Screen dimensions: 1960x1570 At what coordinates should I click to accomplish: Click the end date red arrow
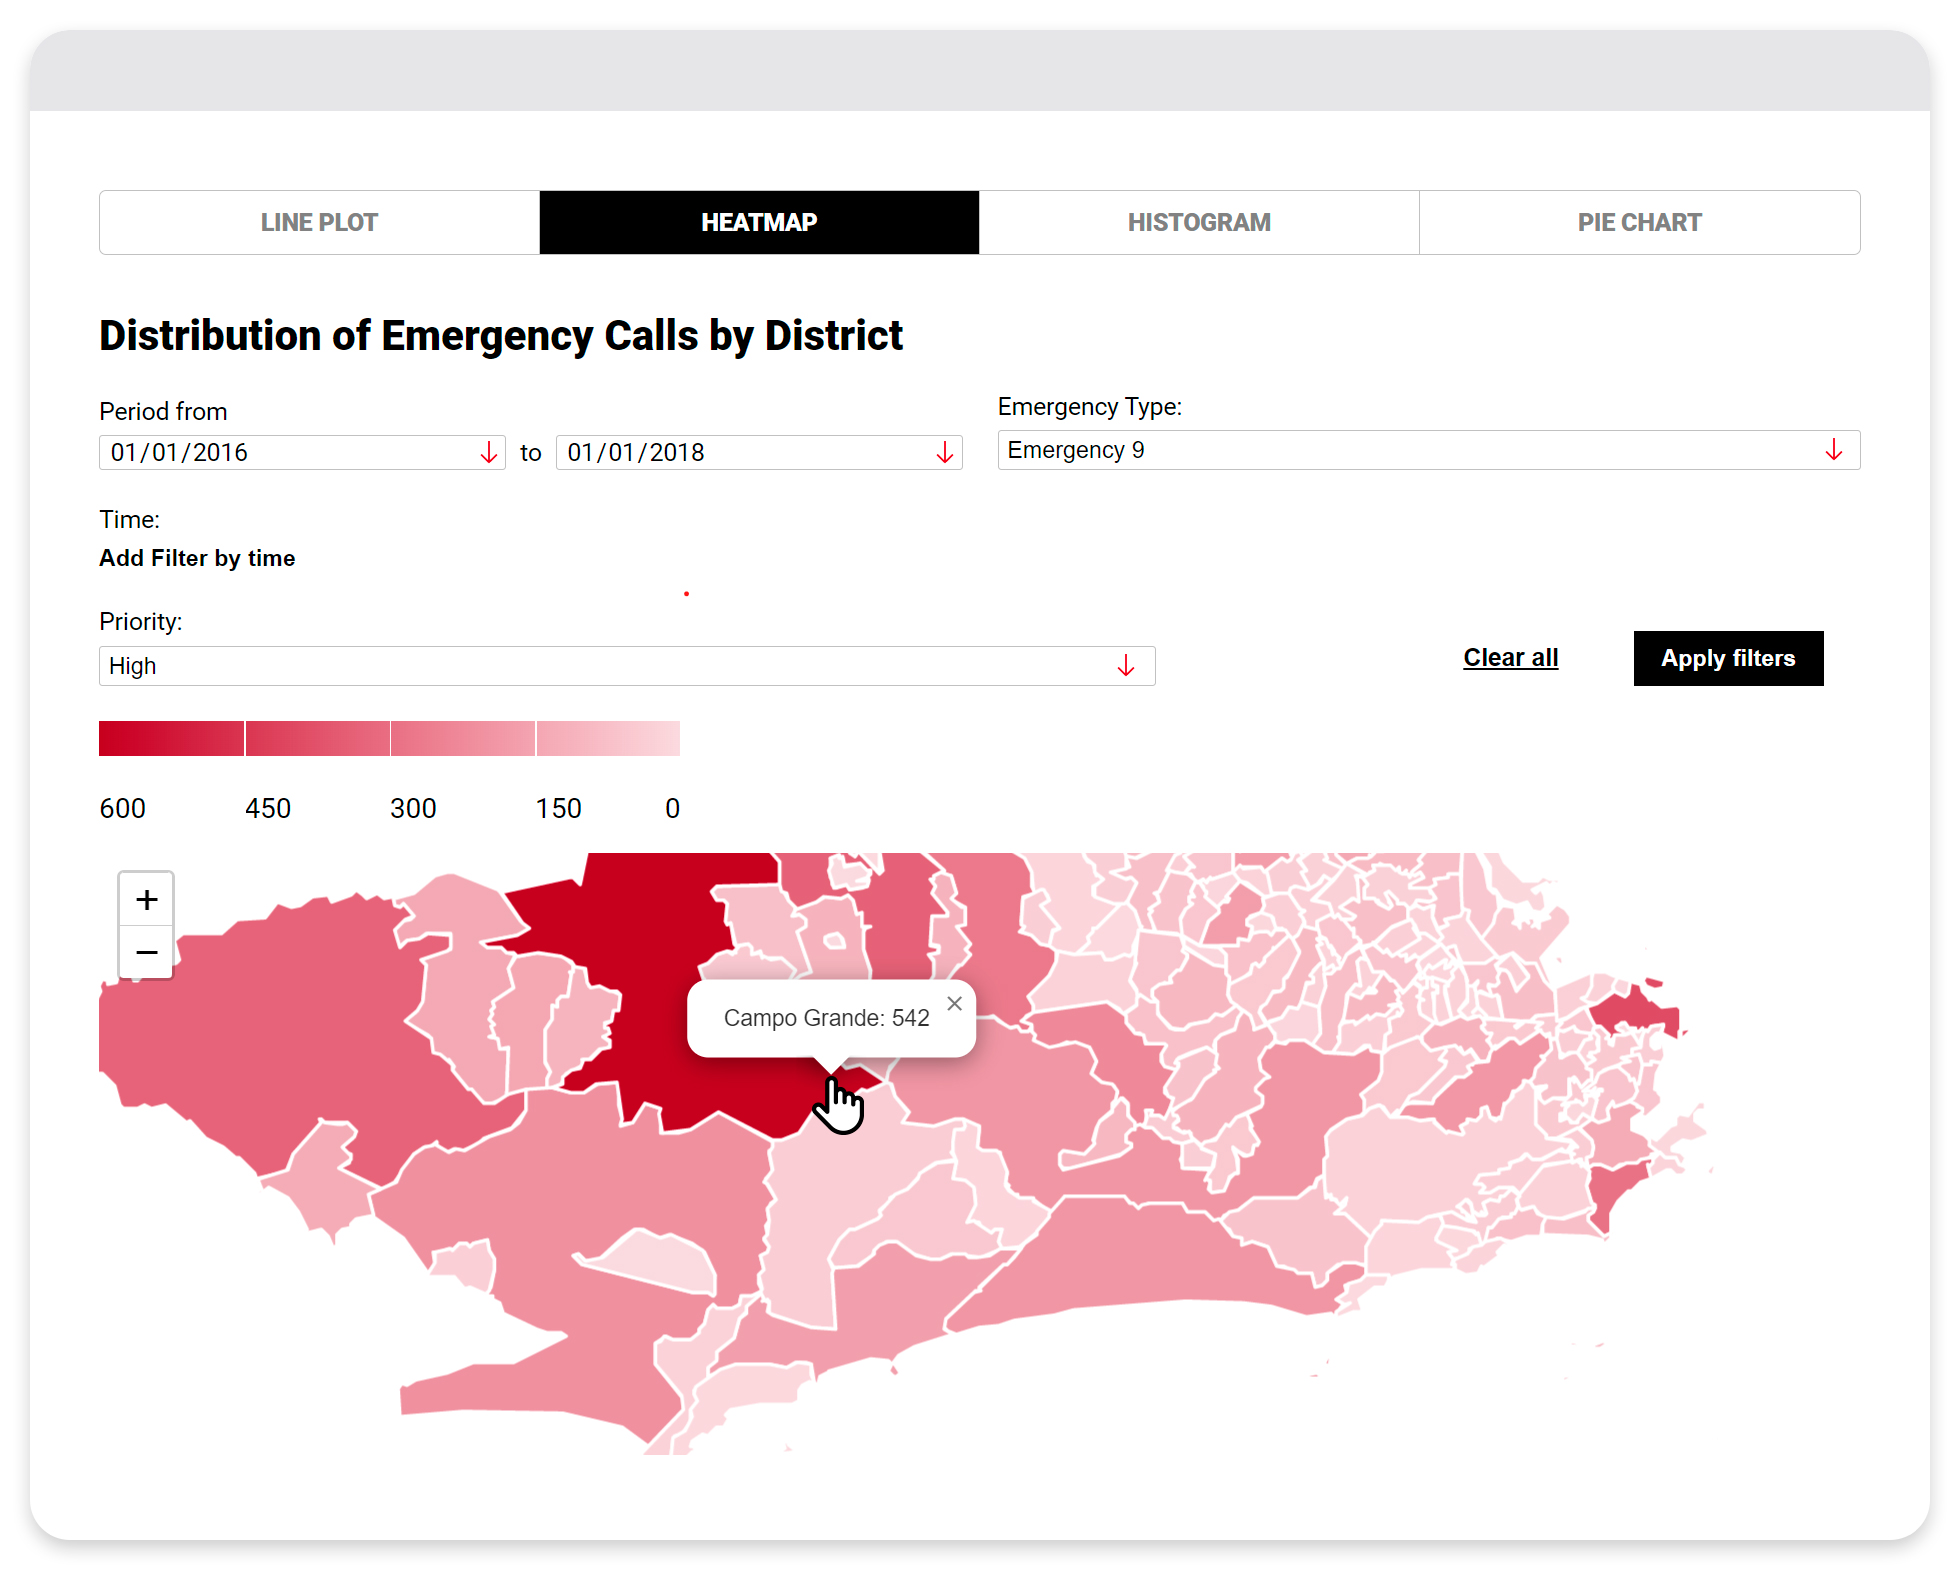point(945,453)
